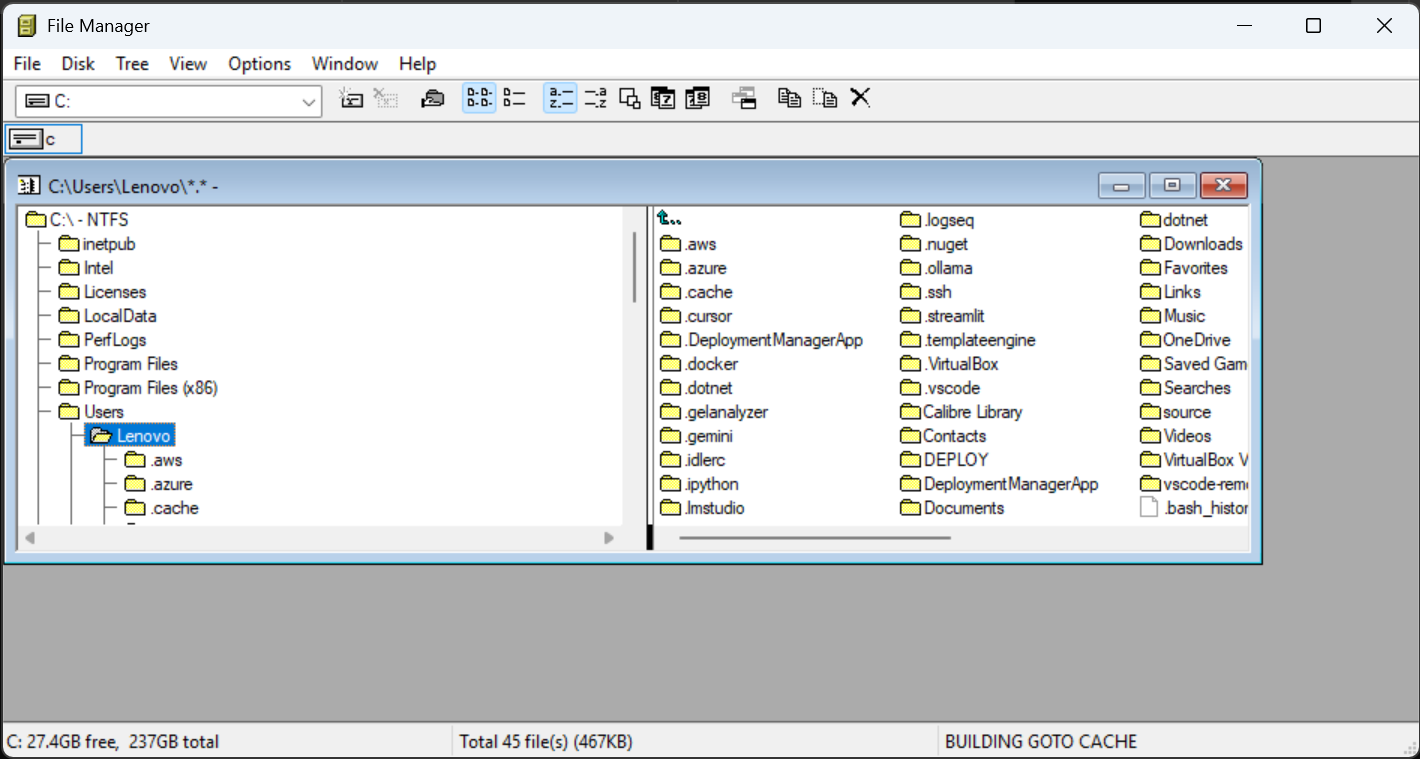
Task: Open the drive selector dropdown
Action: click(309, 100)
